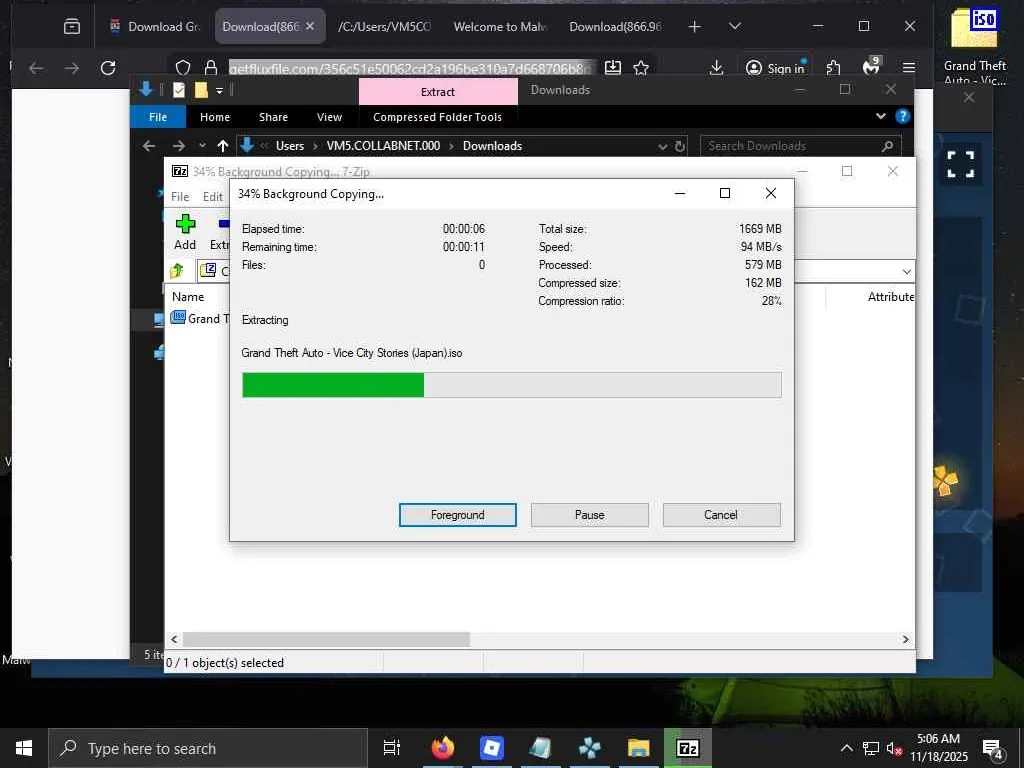Show hidden system tray icons
The height and width of the screenshot is (768, 1024).
coord(846,748)
